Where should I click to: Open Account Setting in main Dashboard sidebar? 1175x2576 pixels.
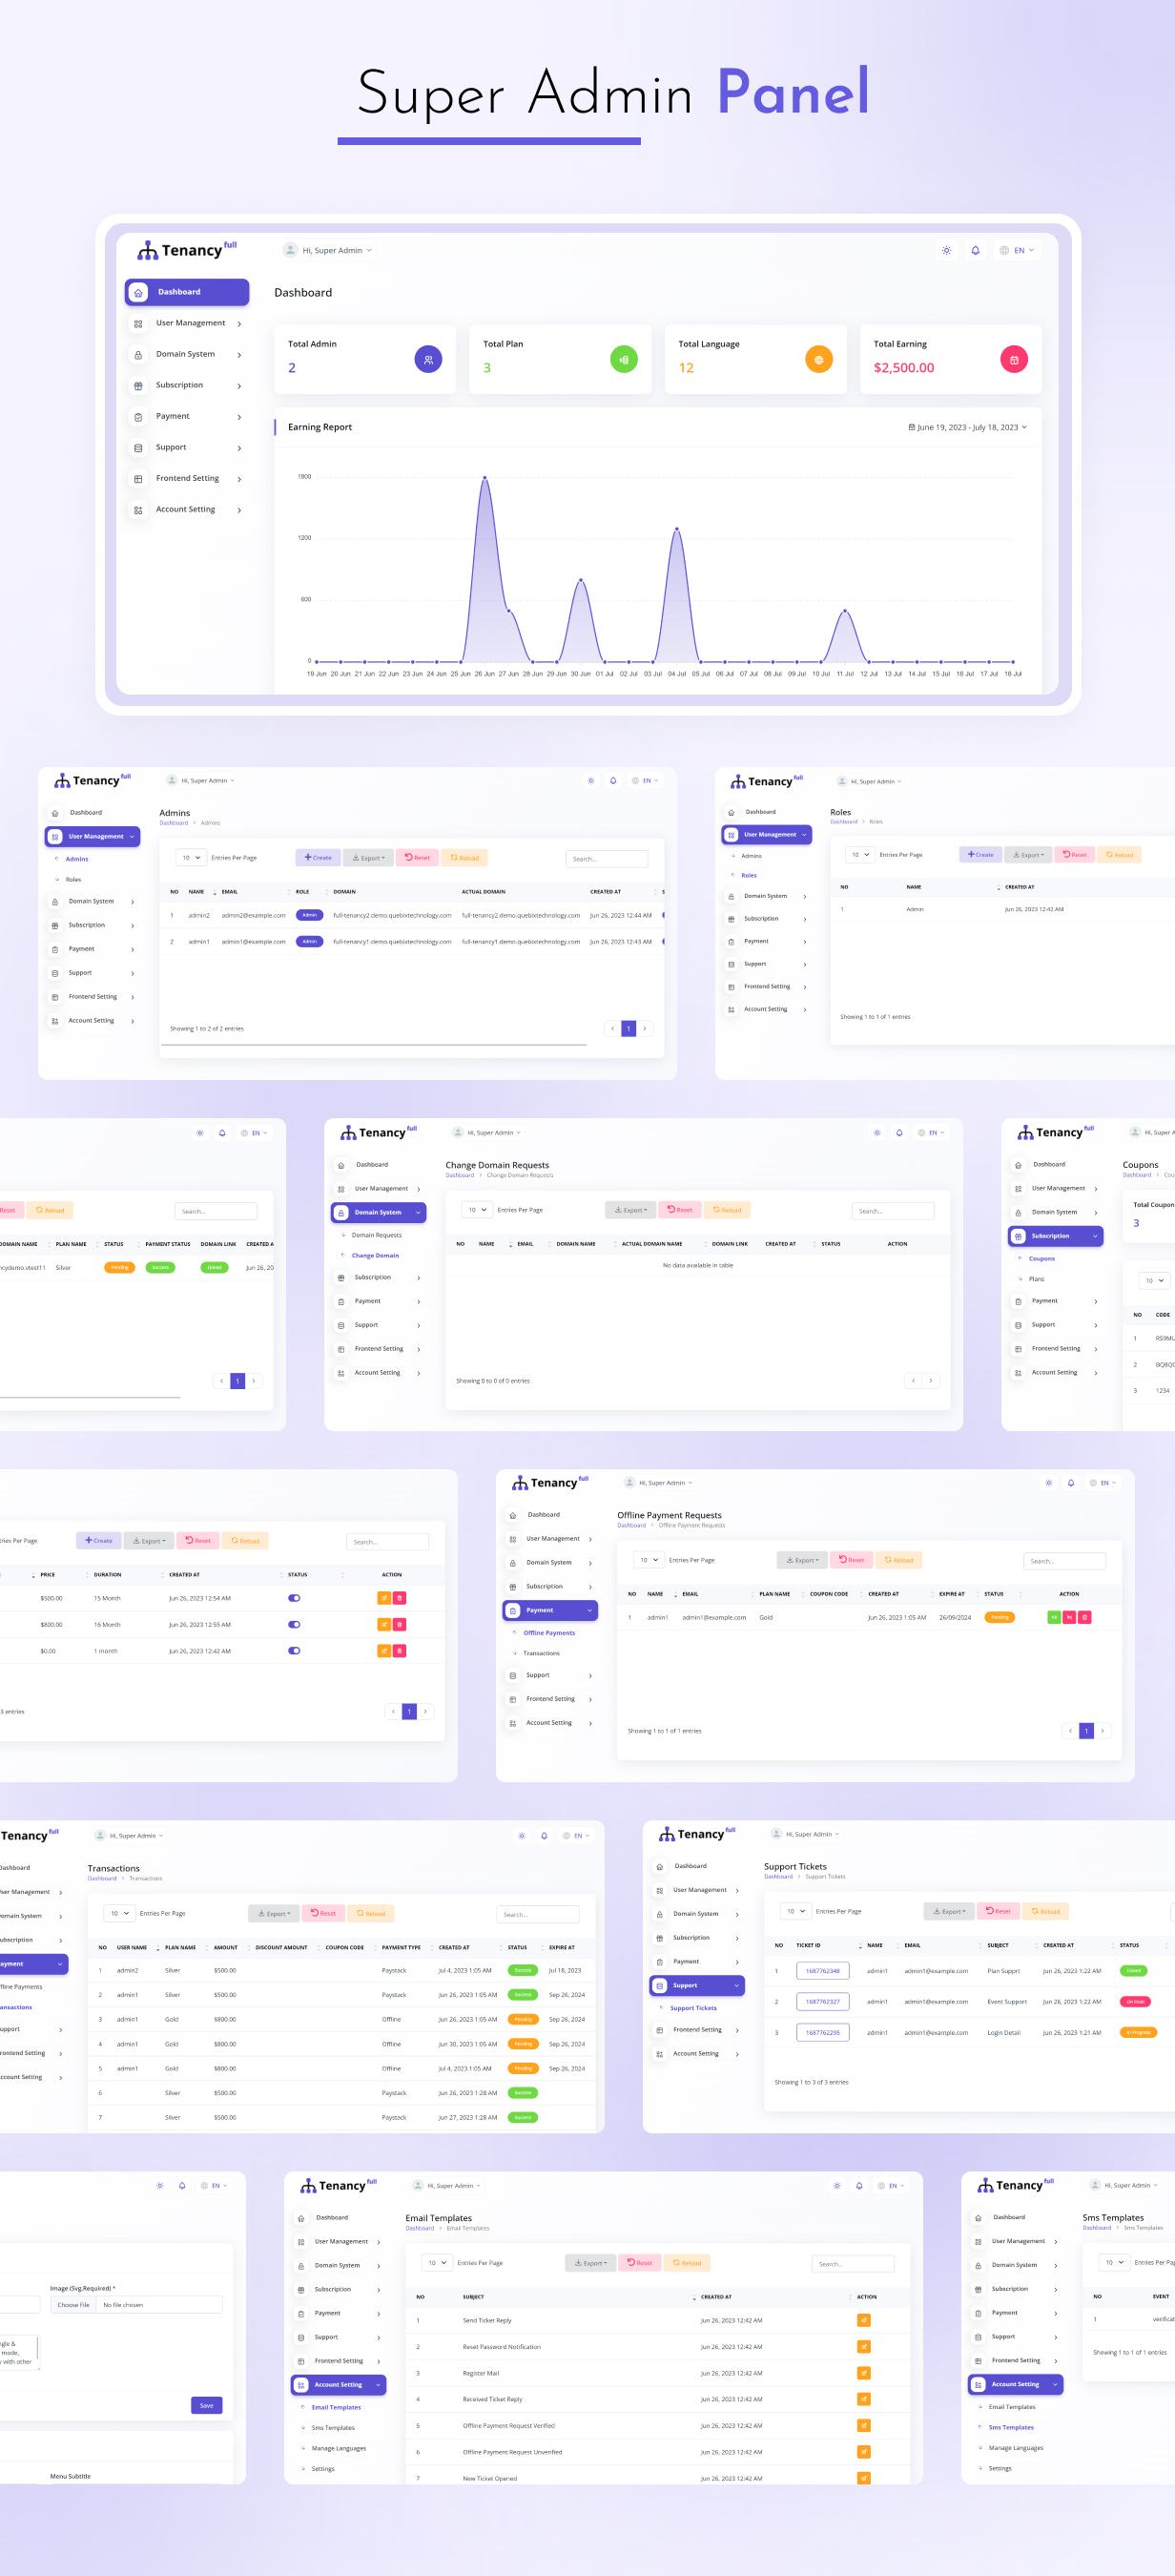(x=187, y=509)
